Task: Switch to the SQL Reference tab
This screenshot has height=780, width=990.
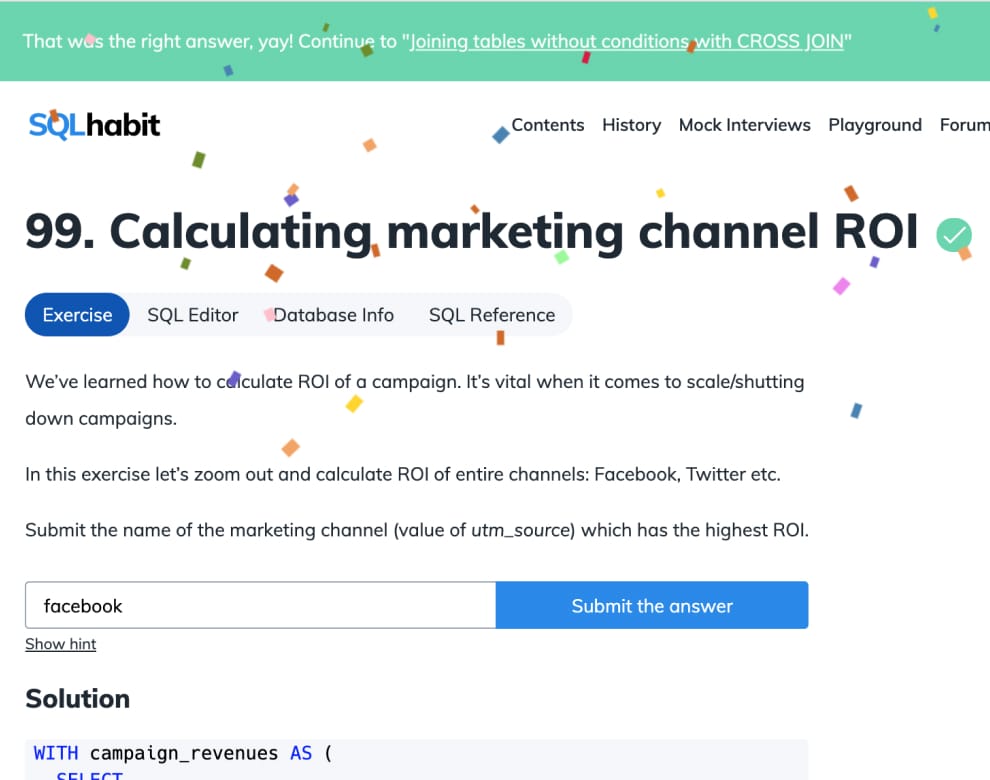Action: pyautogui.click(x=492, y=315)
